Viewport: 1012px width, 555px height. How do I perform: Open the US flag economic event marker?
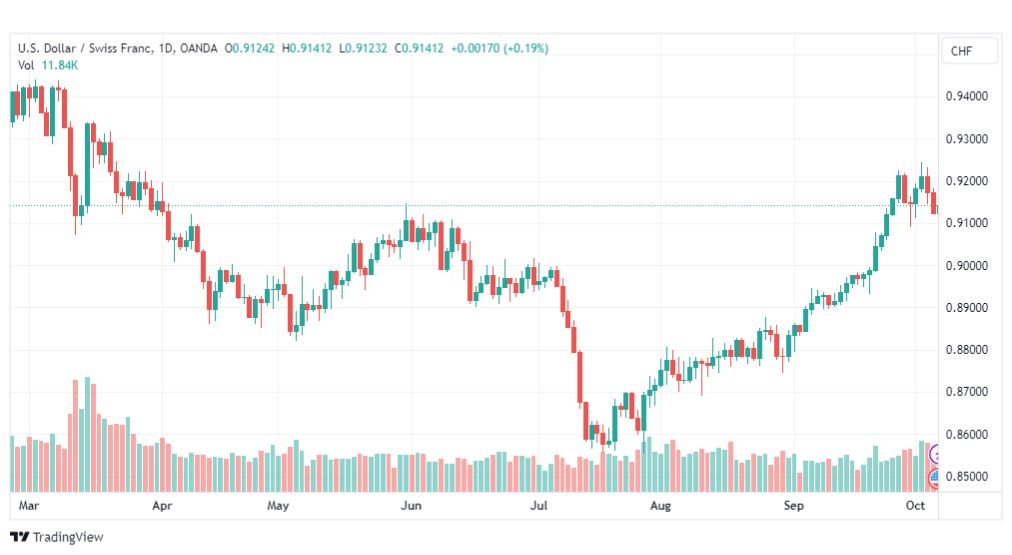(934, 478)
